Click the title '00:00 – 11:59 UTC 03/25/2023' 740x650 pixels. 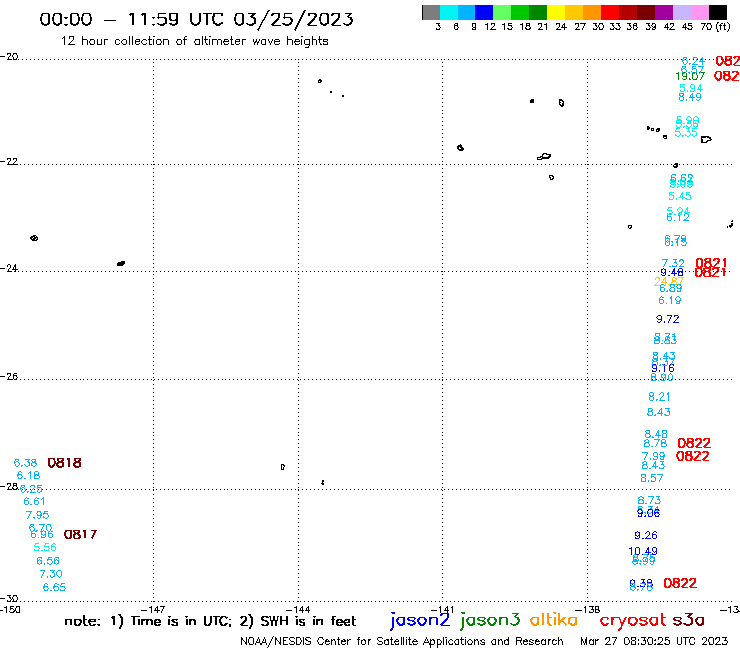click(196, 20)
